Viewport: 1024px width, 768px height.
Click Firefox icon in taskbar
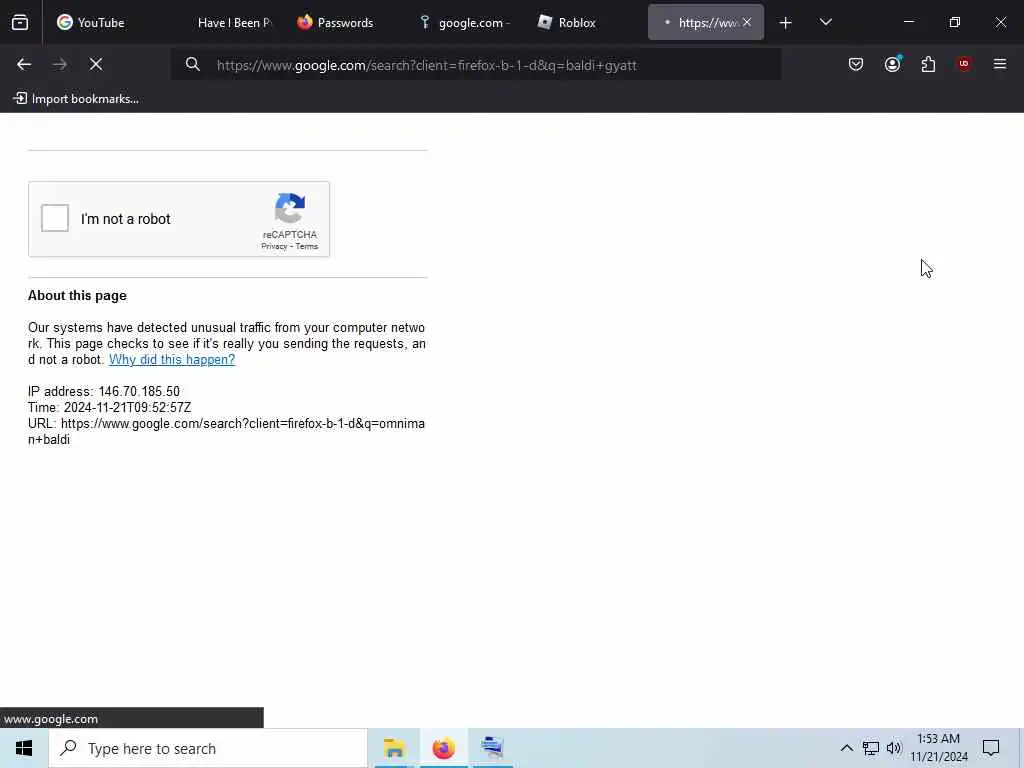443,748
